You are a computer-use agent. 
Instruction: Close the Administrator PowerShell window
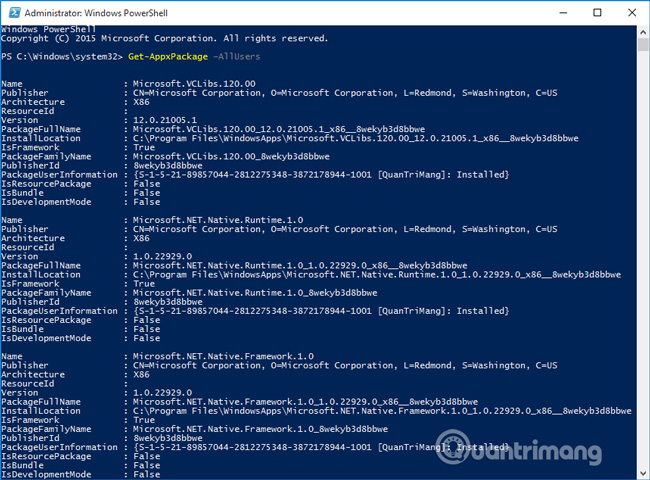click(x=632, y=13)
